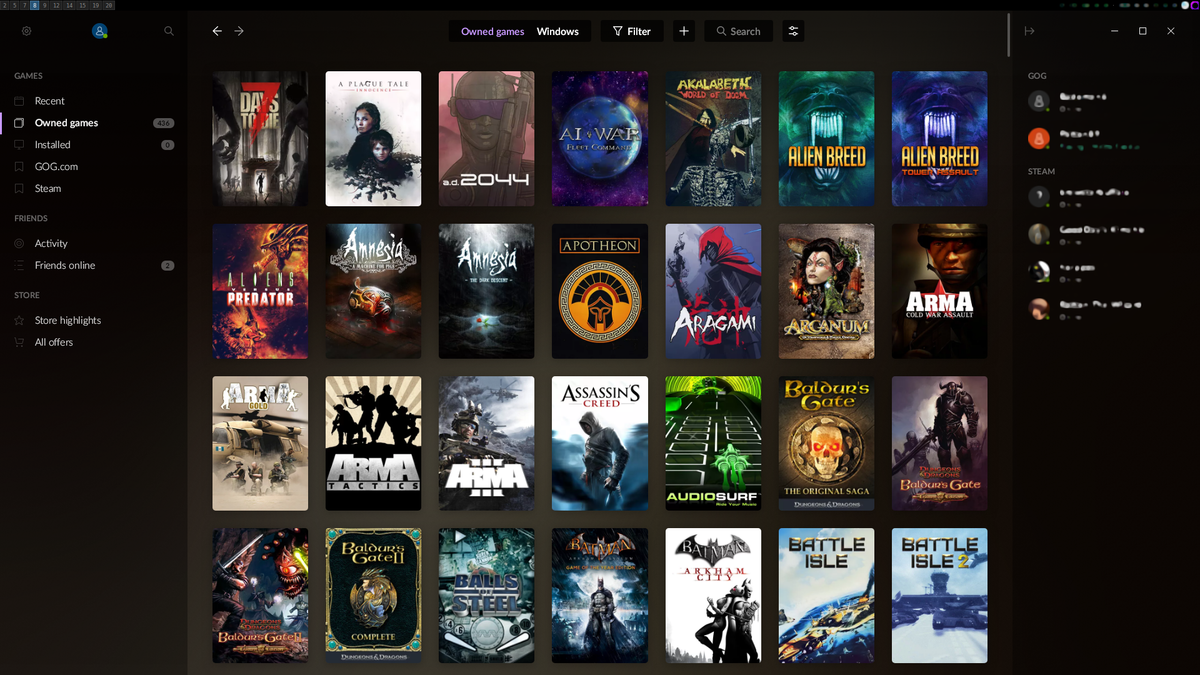Viewport: 1200px width, 675px height.
Task: Open the Assassin's Creed game cover
Action: [600, 443]
